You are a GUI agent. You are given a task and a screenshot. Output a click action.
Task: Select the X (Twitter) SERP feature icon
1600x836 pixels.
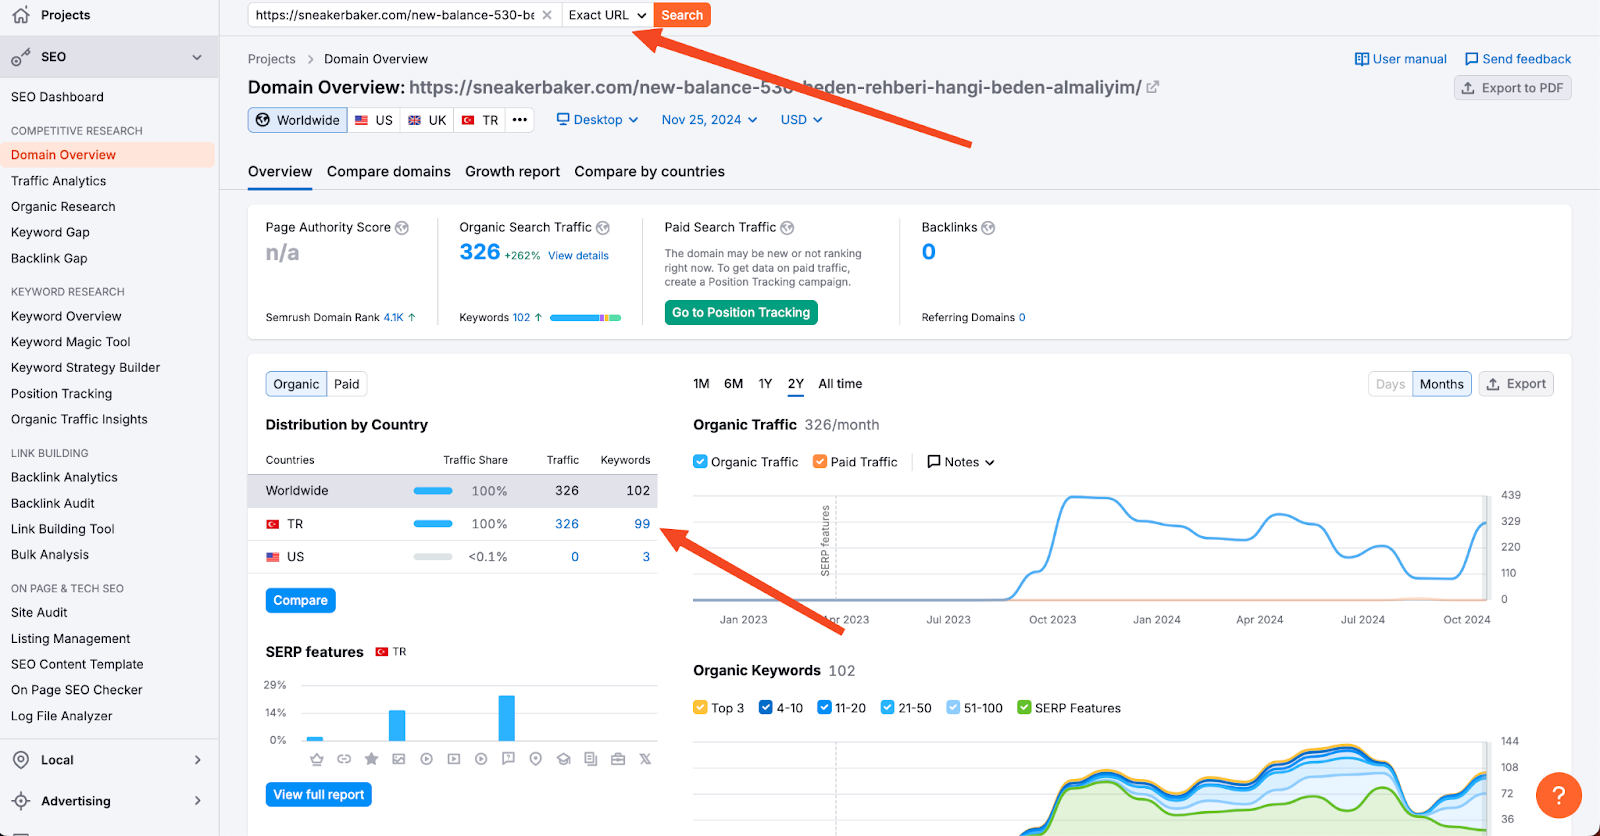pos(645,759)
